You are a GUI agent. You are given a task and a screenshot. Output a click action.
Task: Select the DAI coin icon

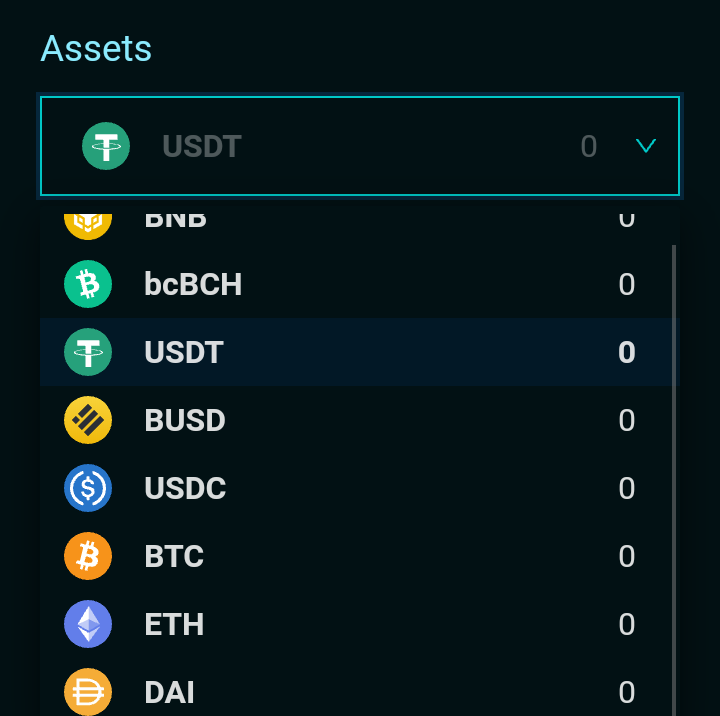pyautogui.click(x=88, y=692)
